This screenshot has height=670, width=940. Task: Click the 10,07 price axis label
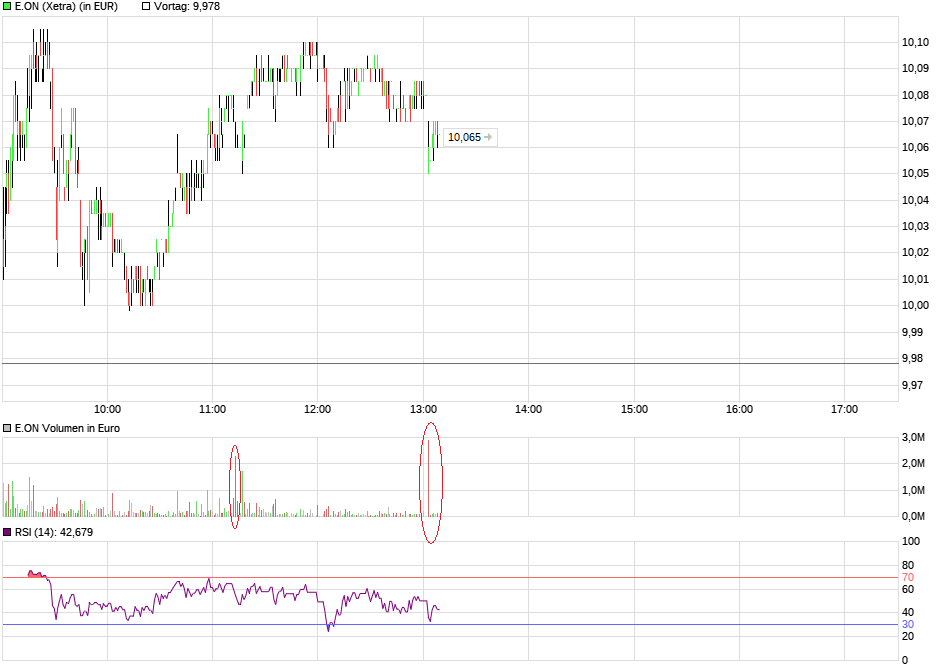[x=915, y=122]
